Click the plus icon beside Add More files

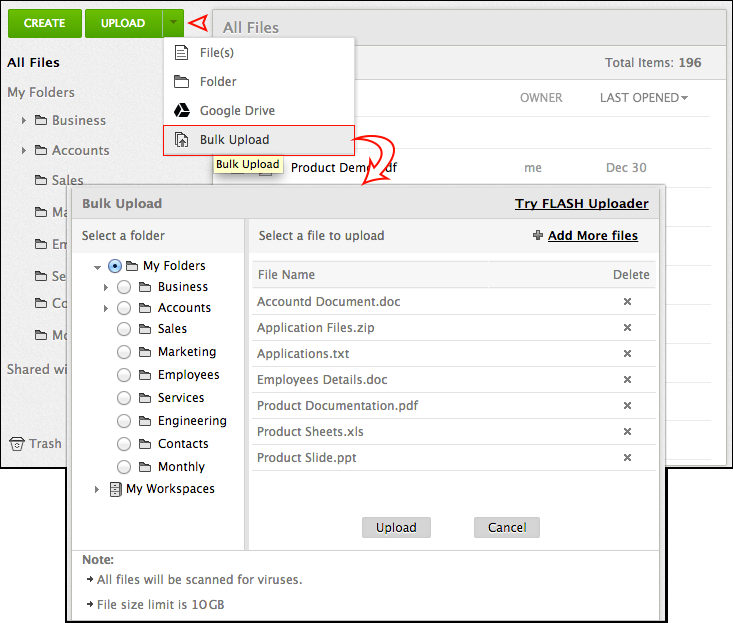pos(538,235)
